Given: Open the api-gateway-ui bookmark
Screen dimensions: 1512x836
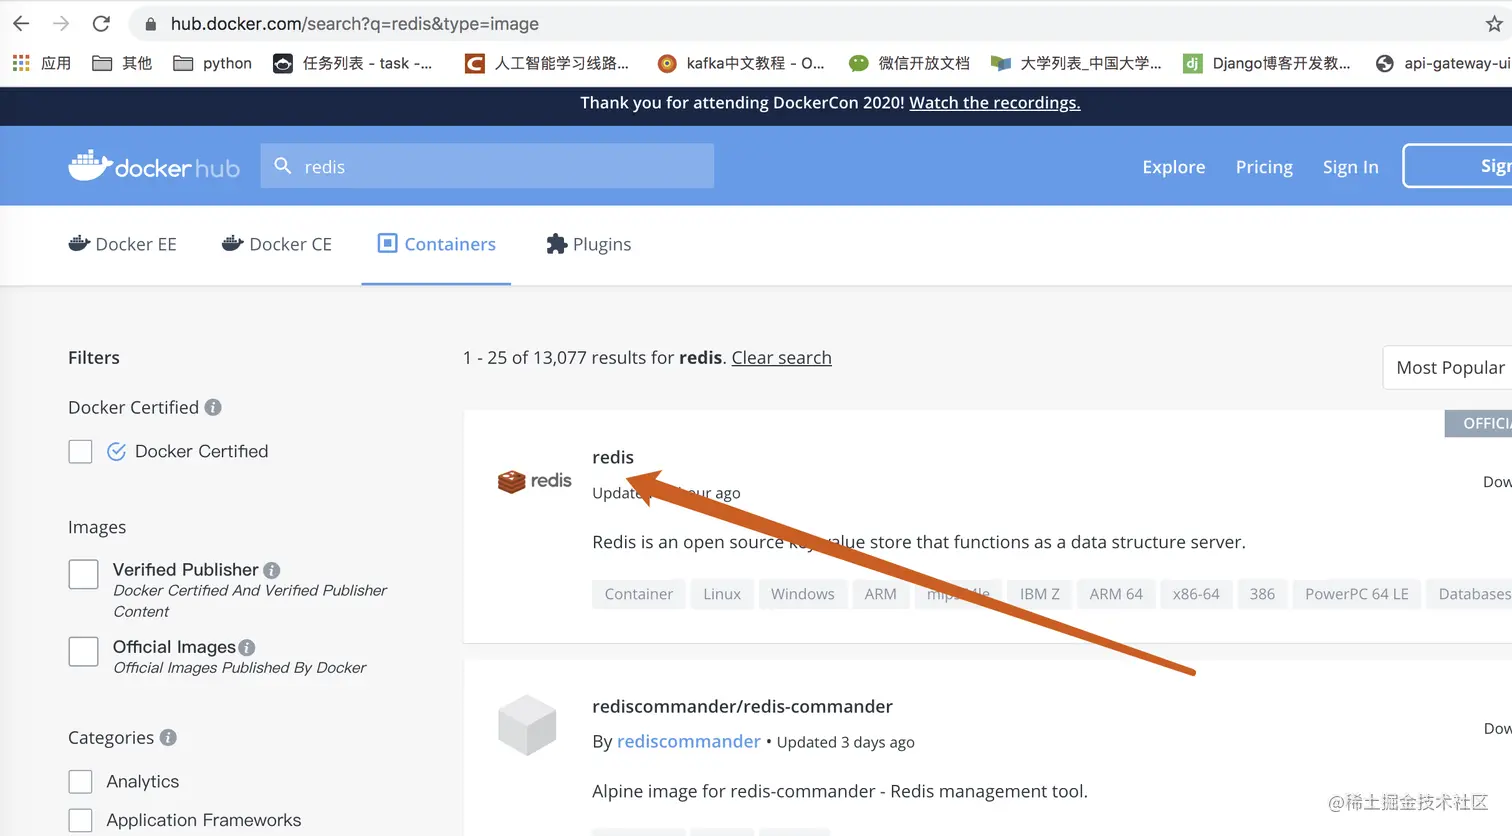Looking at the screenshot, I should (1443, 63).
